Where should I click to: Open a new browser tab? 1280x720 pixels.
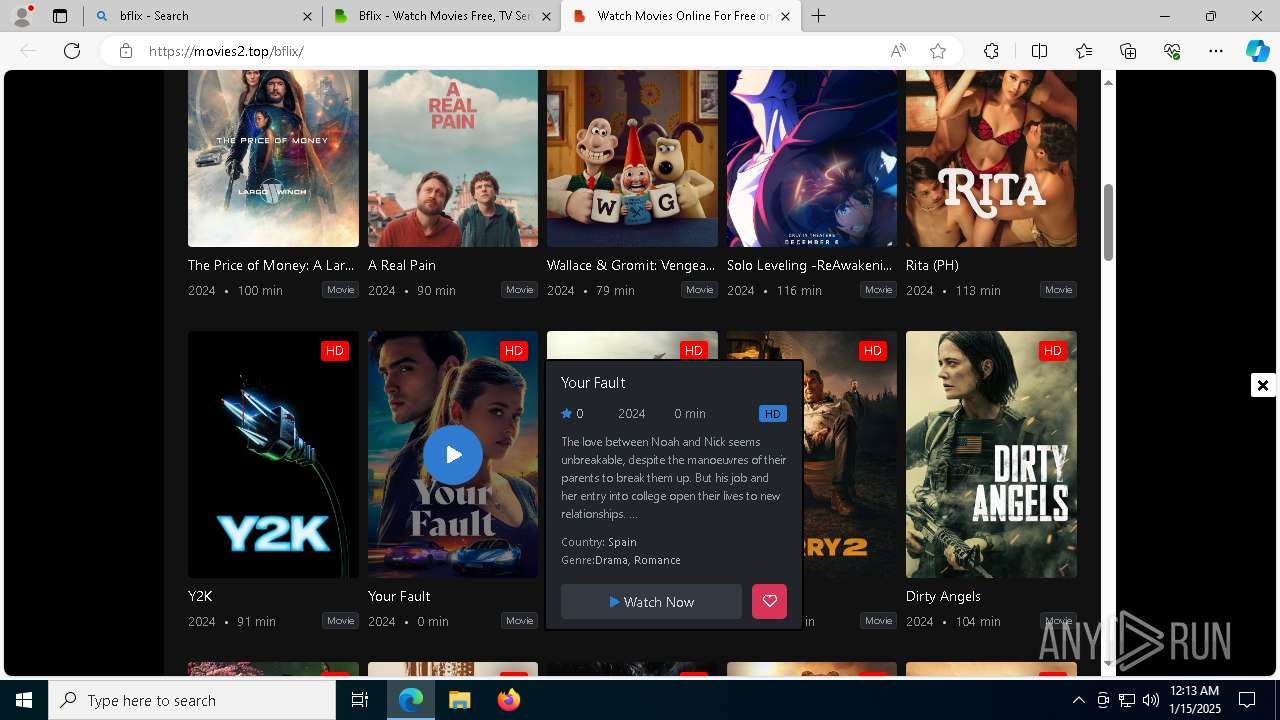point(819,16)
